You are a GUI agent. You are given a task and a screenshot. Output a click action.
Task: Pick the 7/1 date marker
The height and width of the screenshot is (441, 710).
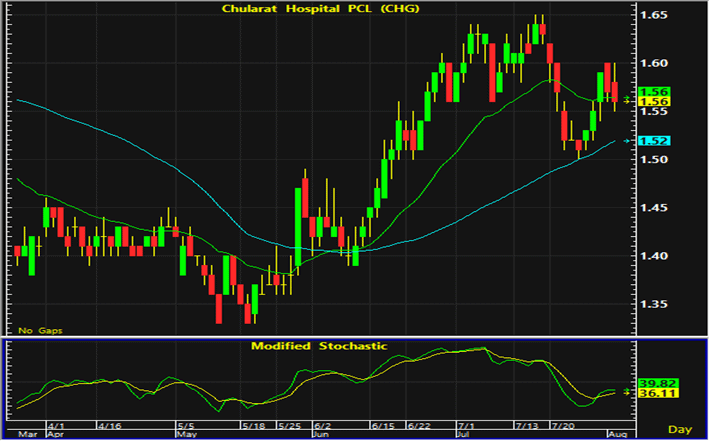coord(466,426)
